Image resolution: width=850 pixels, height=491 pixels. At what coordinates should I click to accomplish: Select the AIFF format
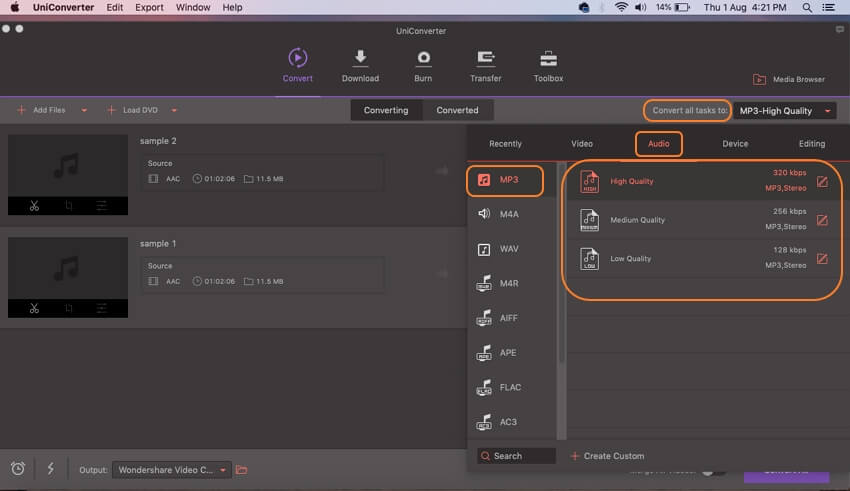pos(511,318)
